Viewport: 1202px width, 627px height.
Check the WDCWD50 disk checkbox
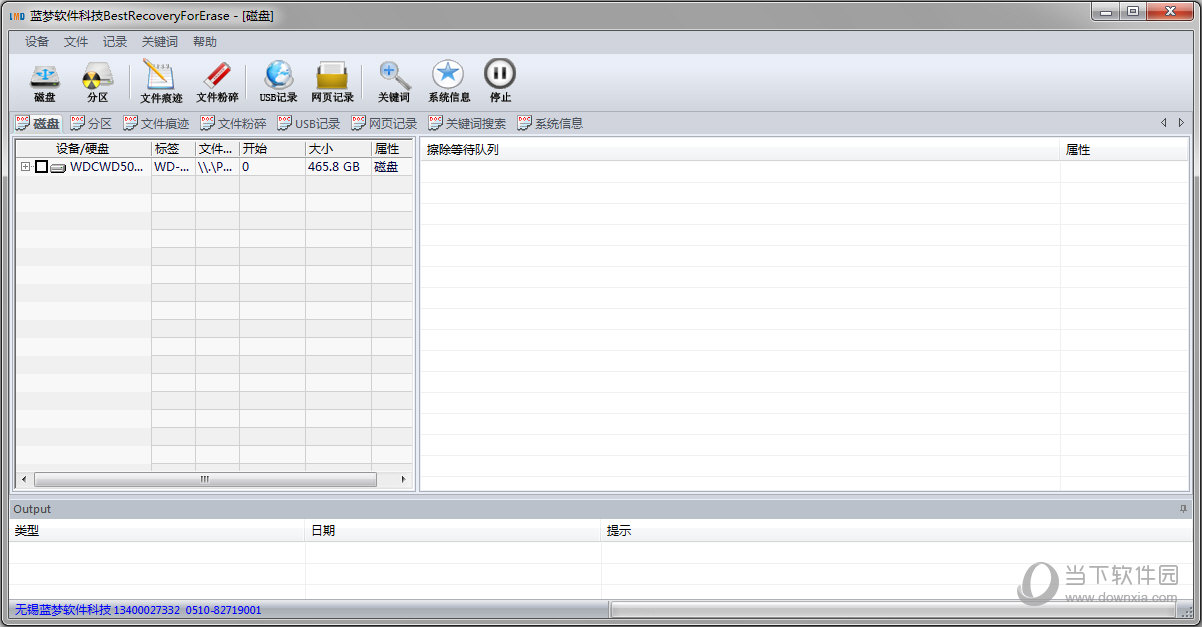coord(42,167)
